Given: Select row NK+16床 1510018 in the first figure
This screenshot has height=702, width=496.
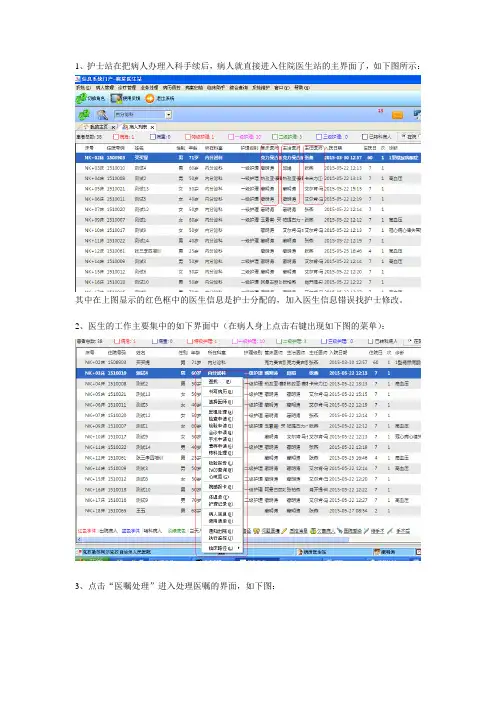Looking at the screenshot, I should pos(248,282).
